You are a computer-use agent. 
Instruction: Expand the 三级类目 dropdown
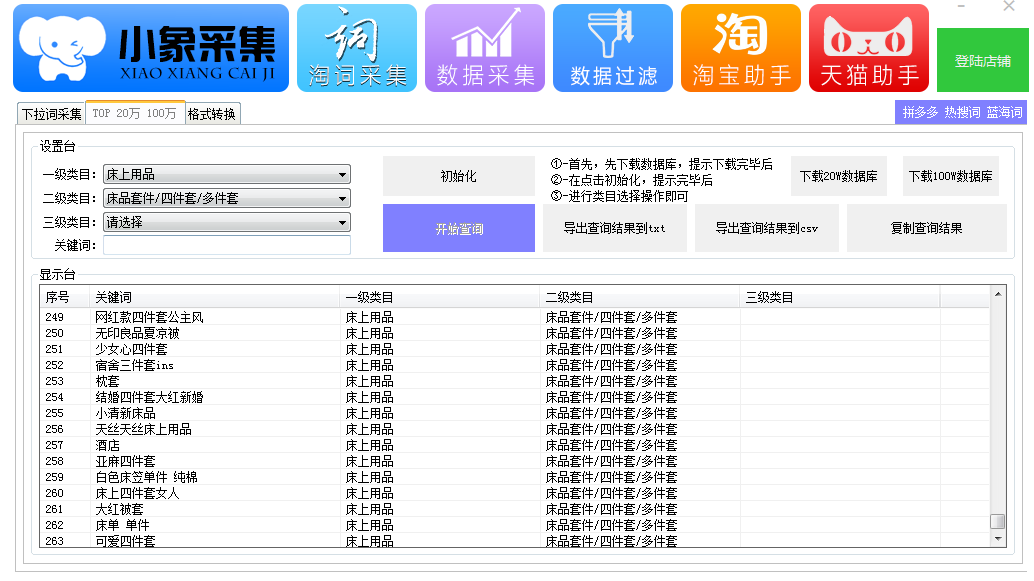(x=227, y=222)
